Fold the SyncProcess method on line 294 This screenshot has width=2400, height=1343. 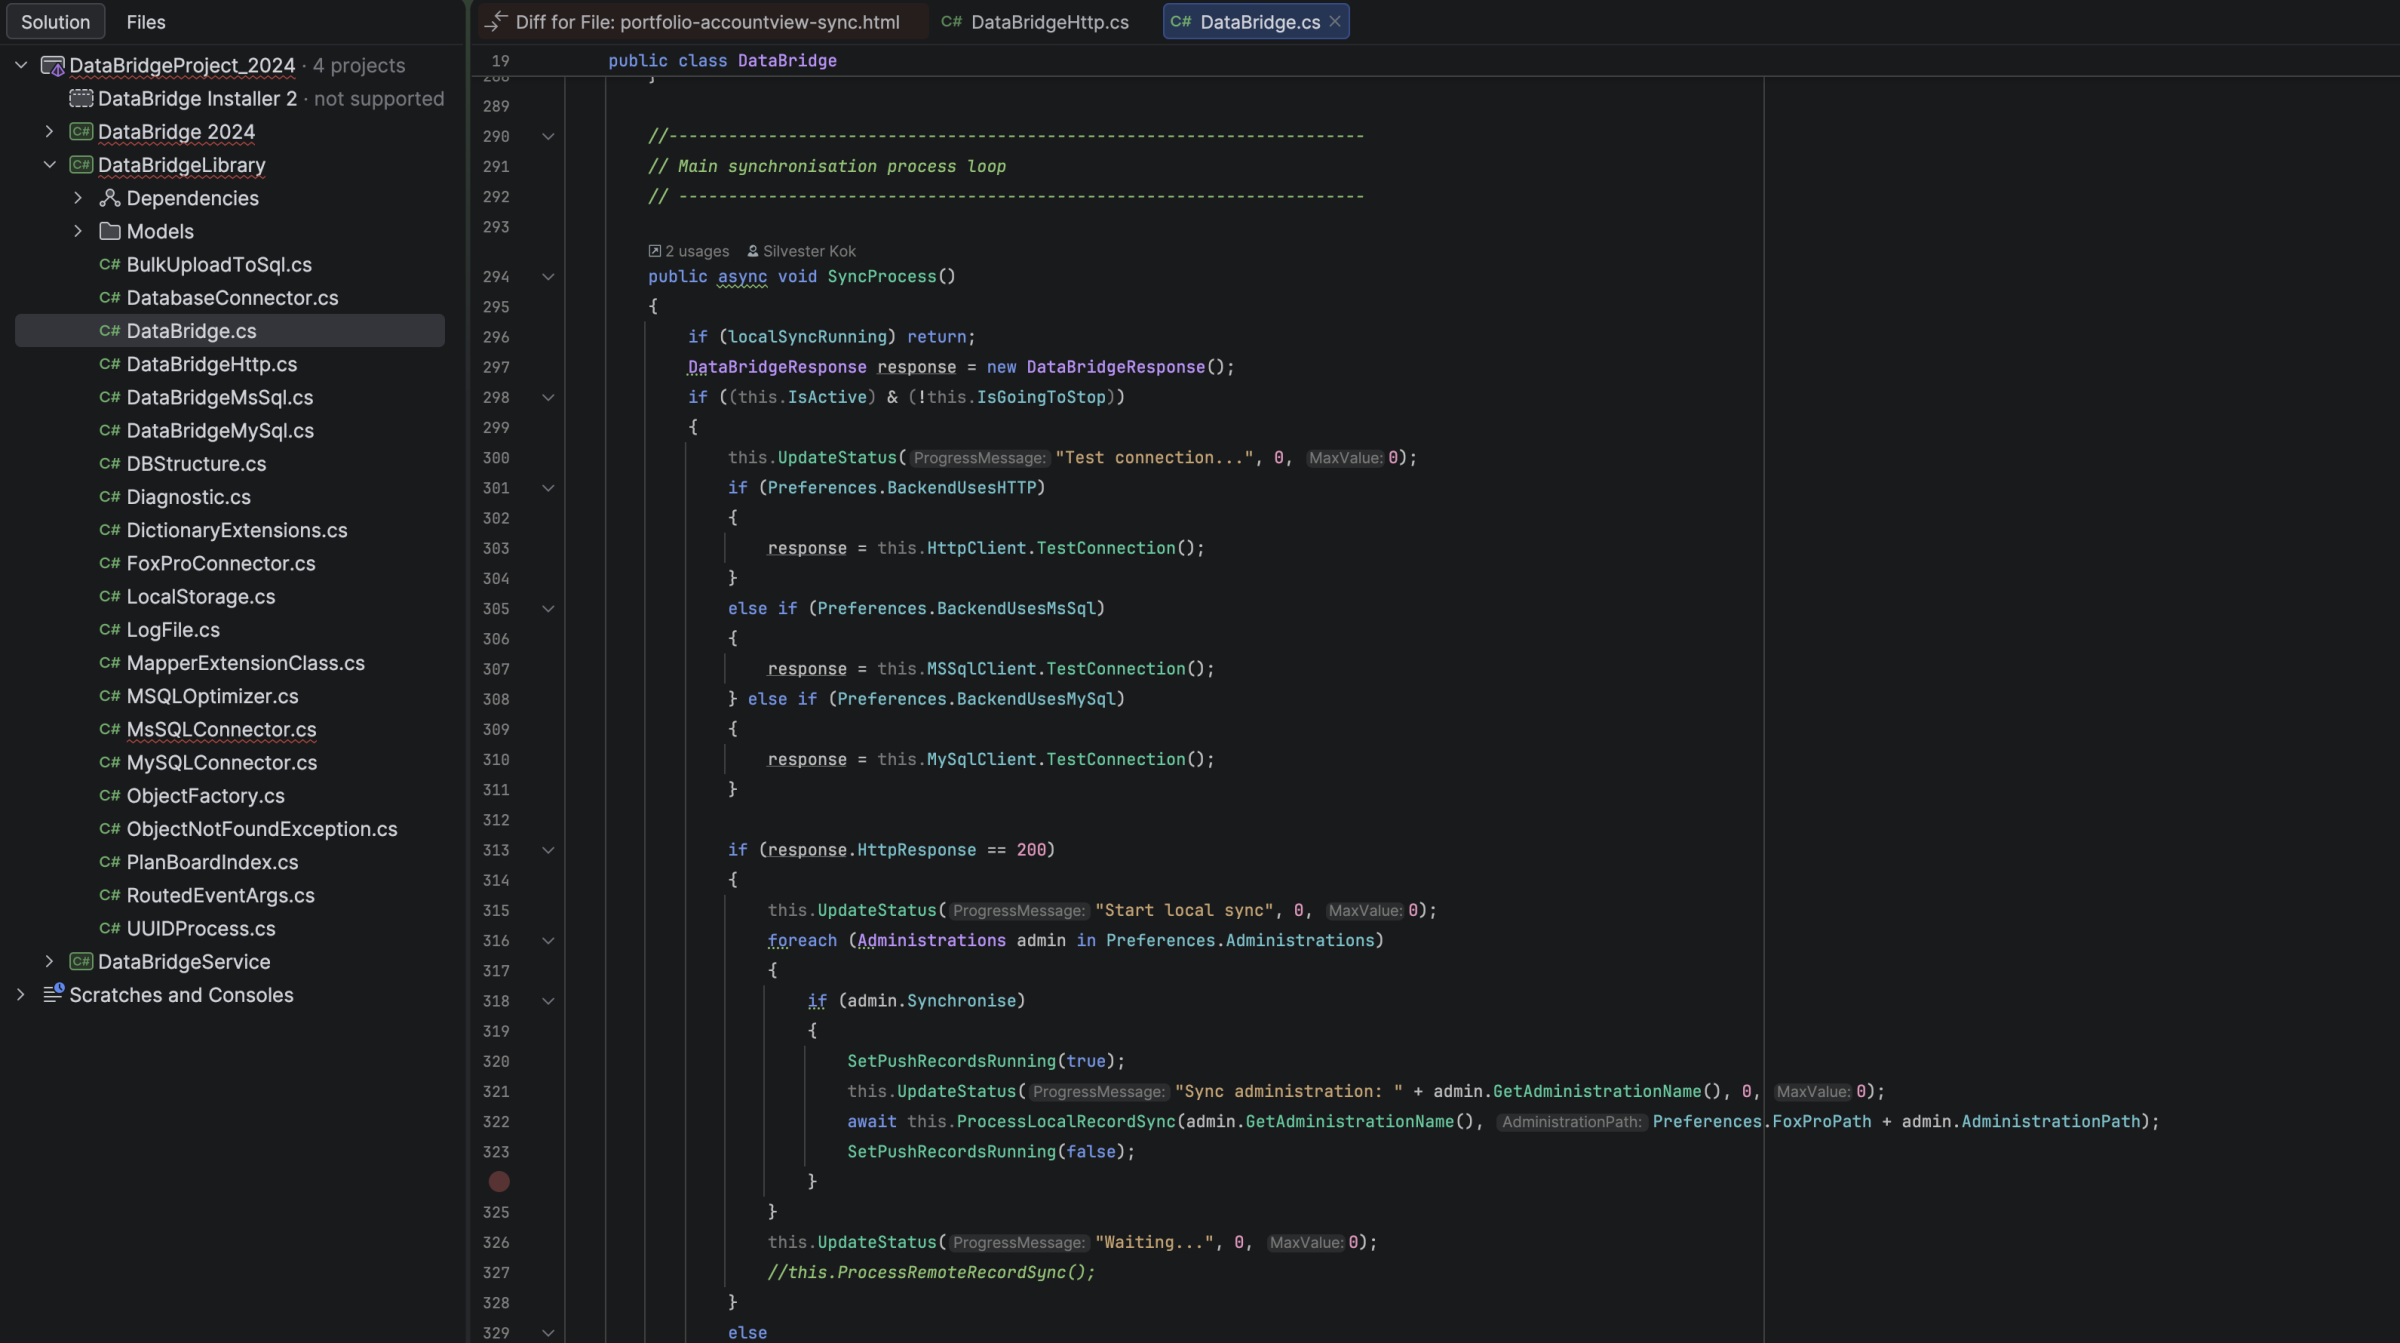(x=548, y=277)
